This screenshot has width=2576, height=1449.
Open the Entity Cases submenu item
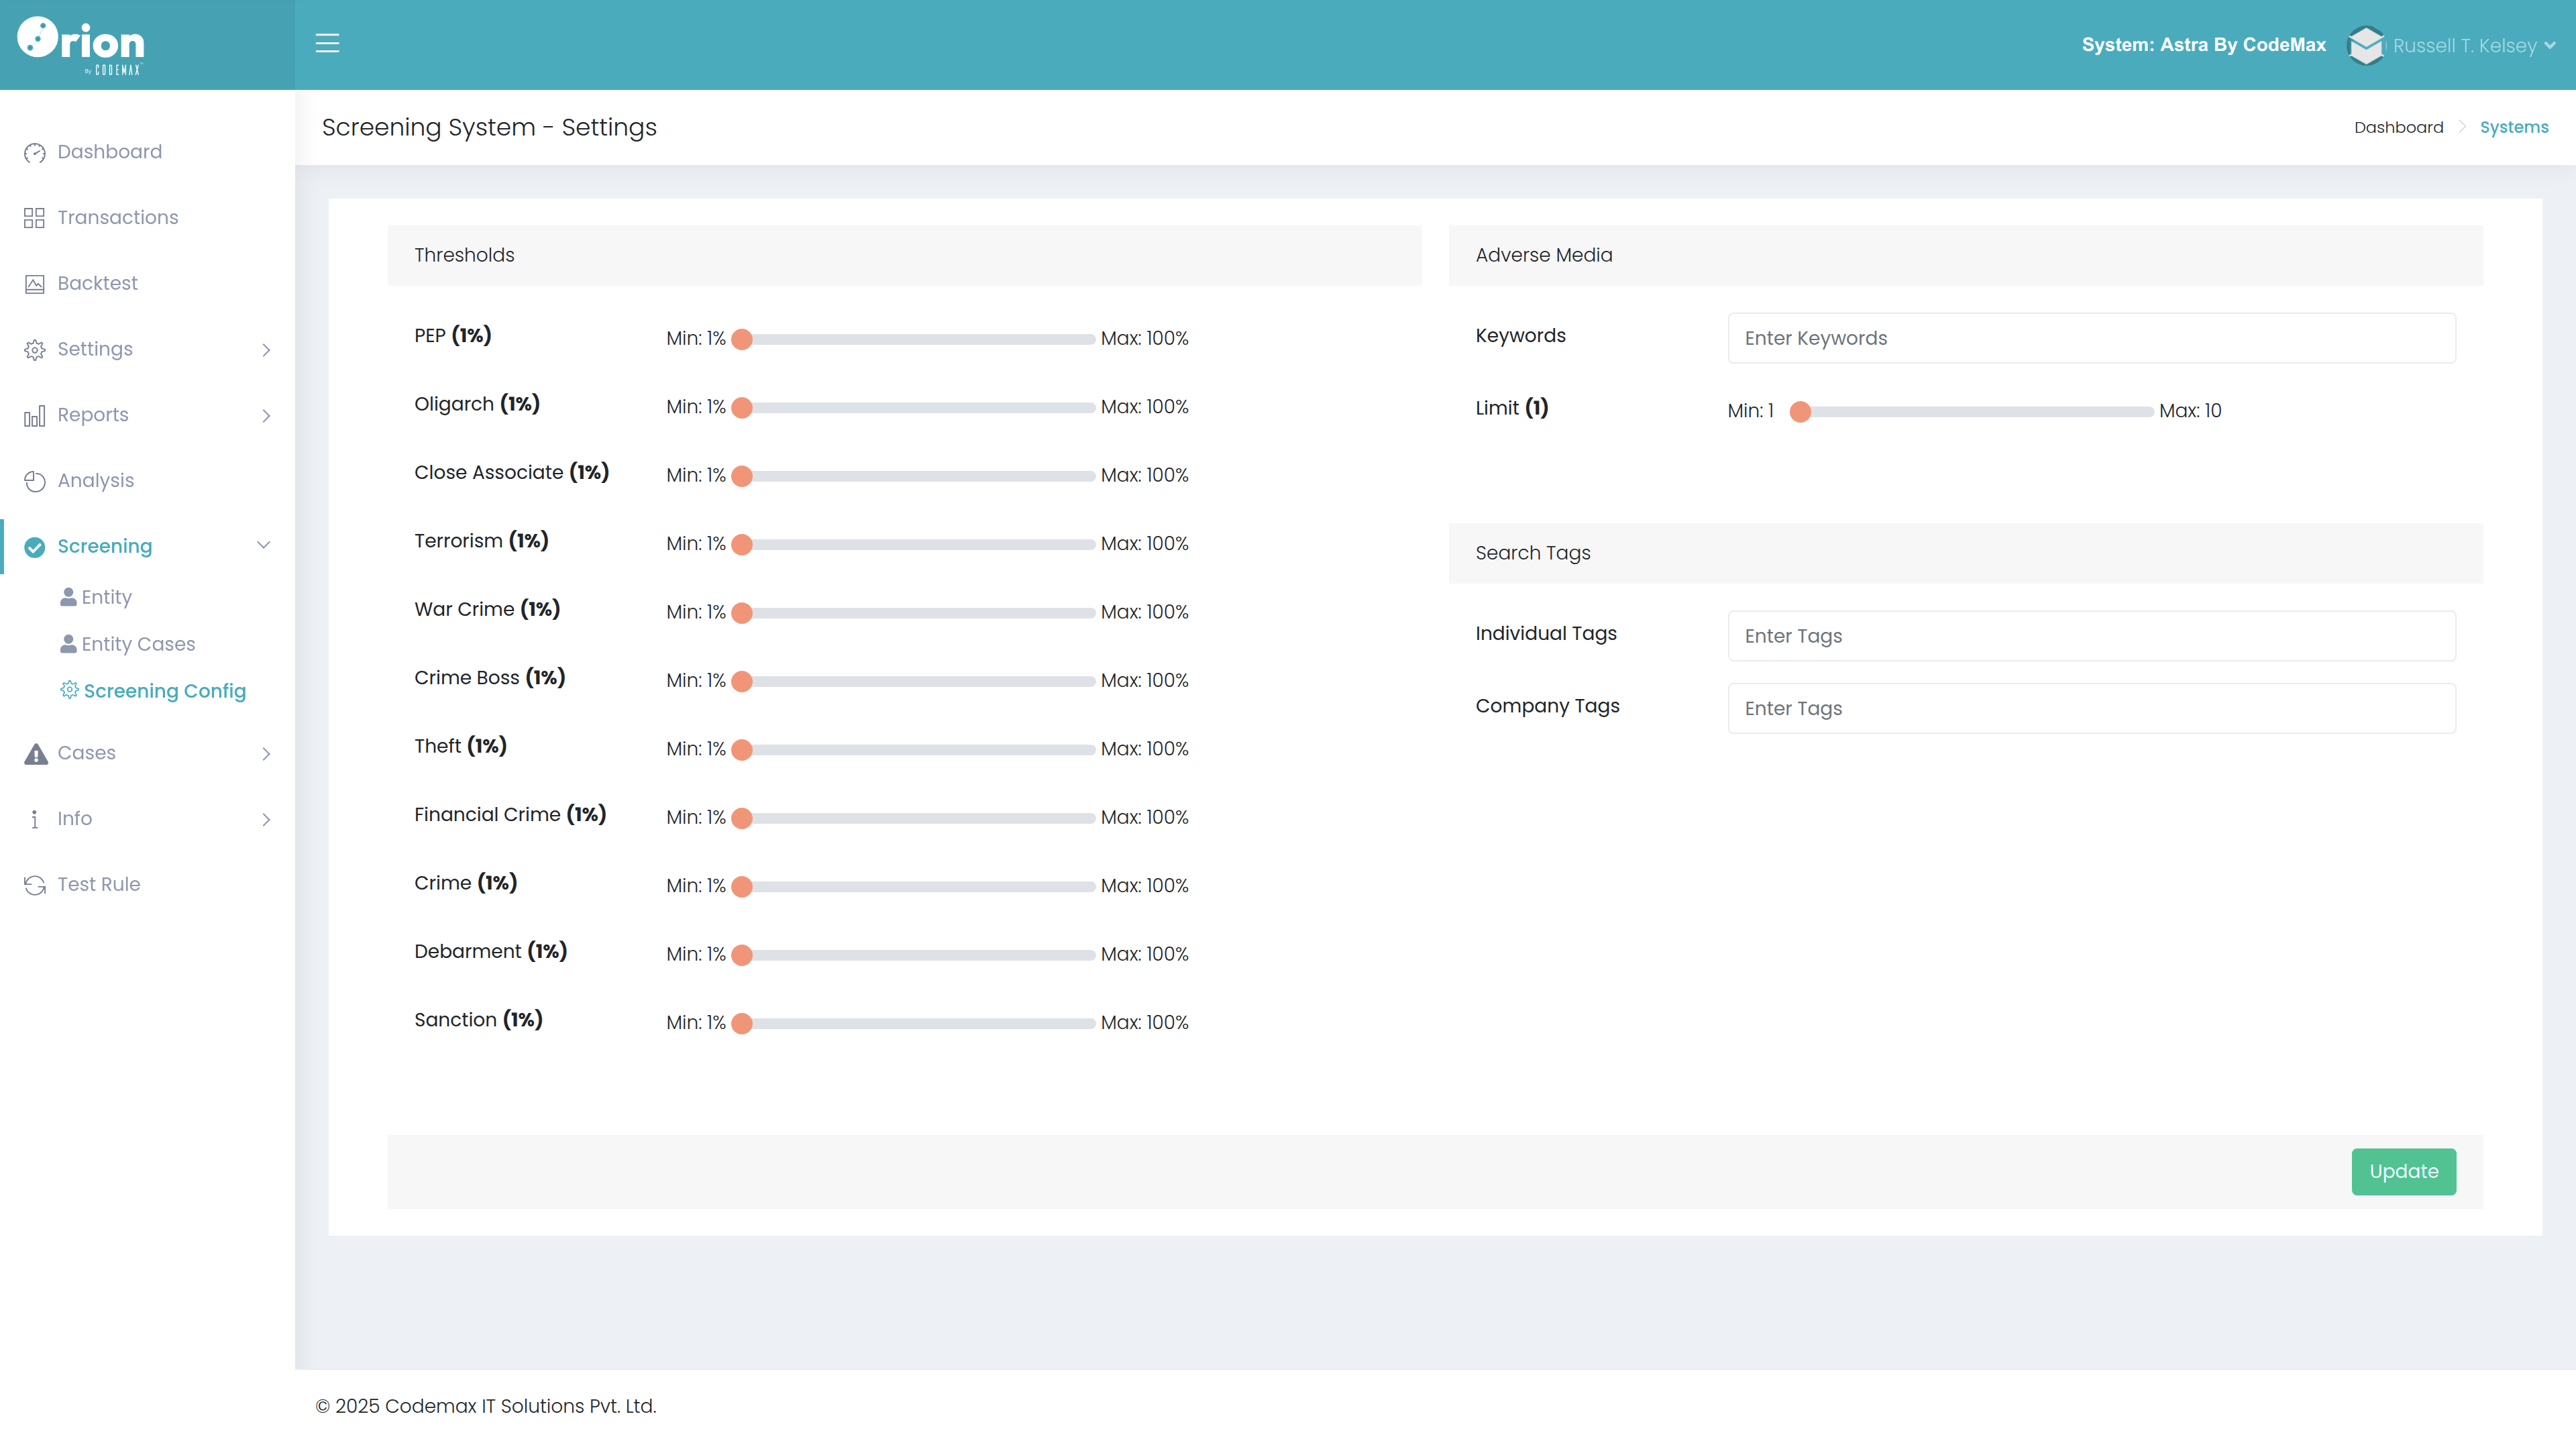coord(138,644)
